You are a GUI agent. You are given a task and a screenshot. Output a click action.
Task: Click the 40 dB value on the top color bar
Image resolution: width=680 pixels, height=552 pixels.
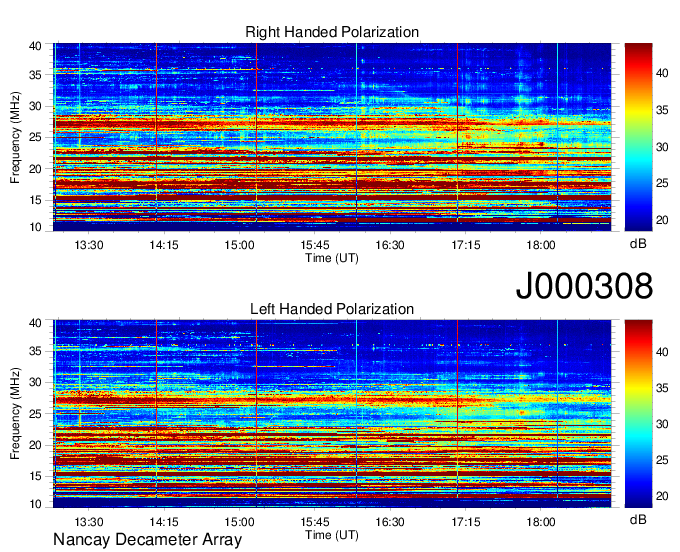click(x=662, y=73)
